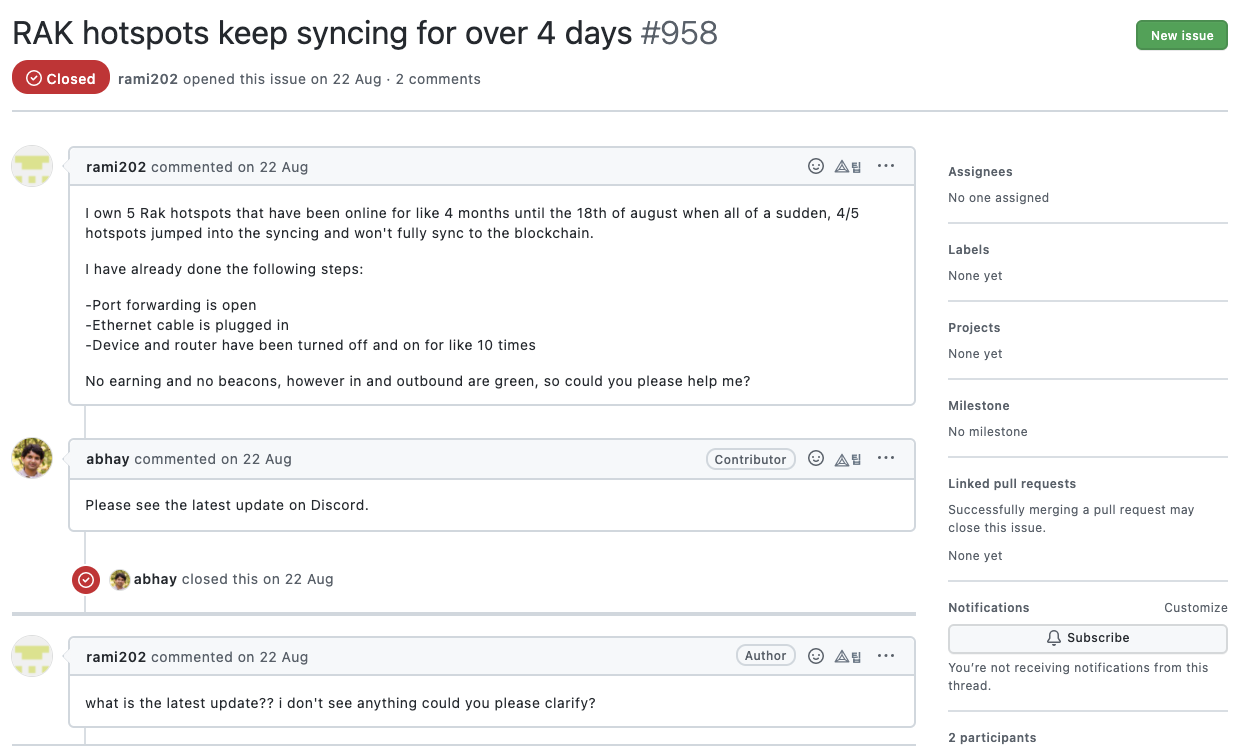Open abhay link in the closed event line
The width and height of the screenshot is (1238, 750).
156,579
